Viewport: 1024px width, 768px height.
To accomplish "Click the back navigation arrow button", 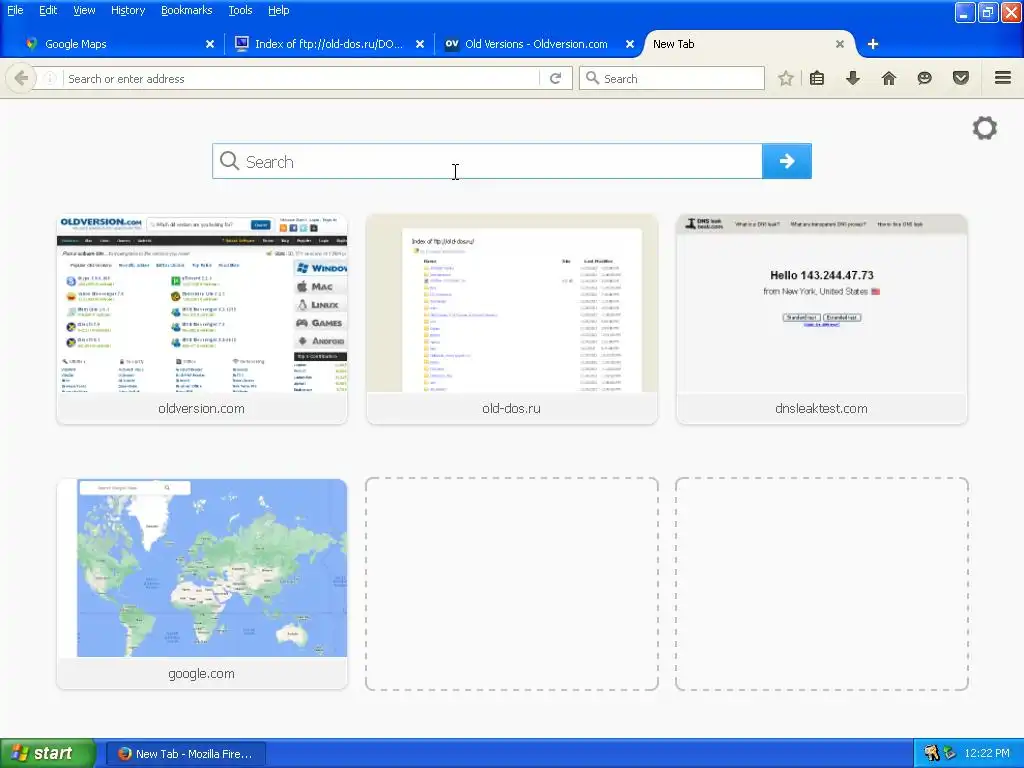I will pyautogui.click(x=21, y=78).
